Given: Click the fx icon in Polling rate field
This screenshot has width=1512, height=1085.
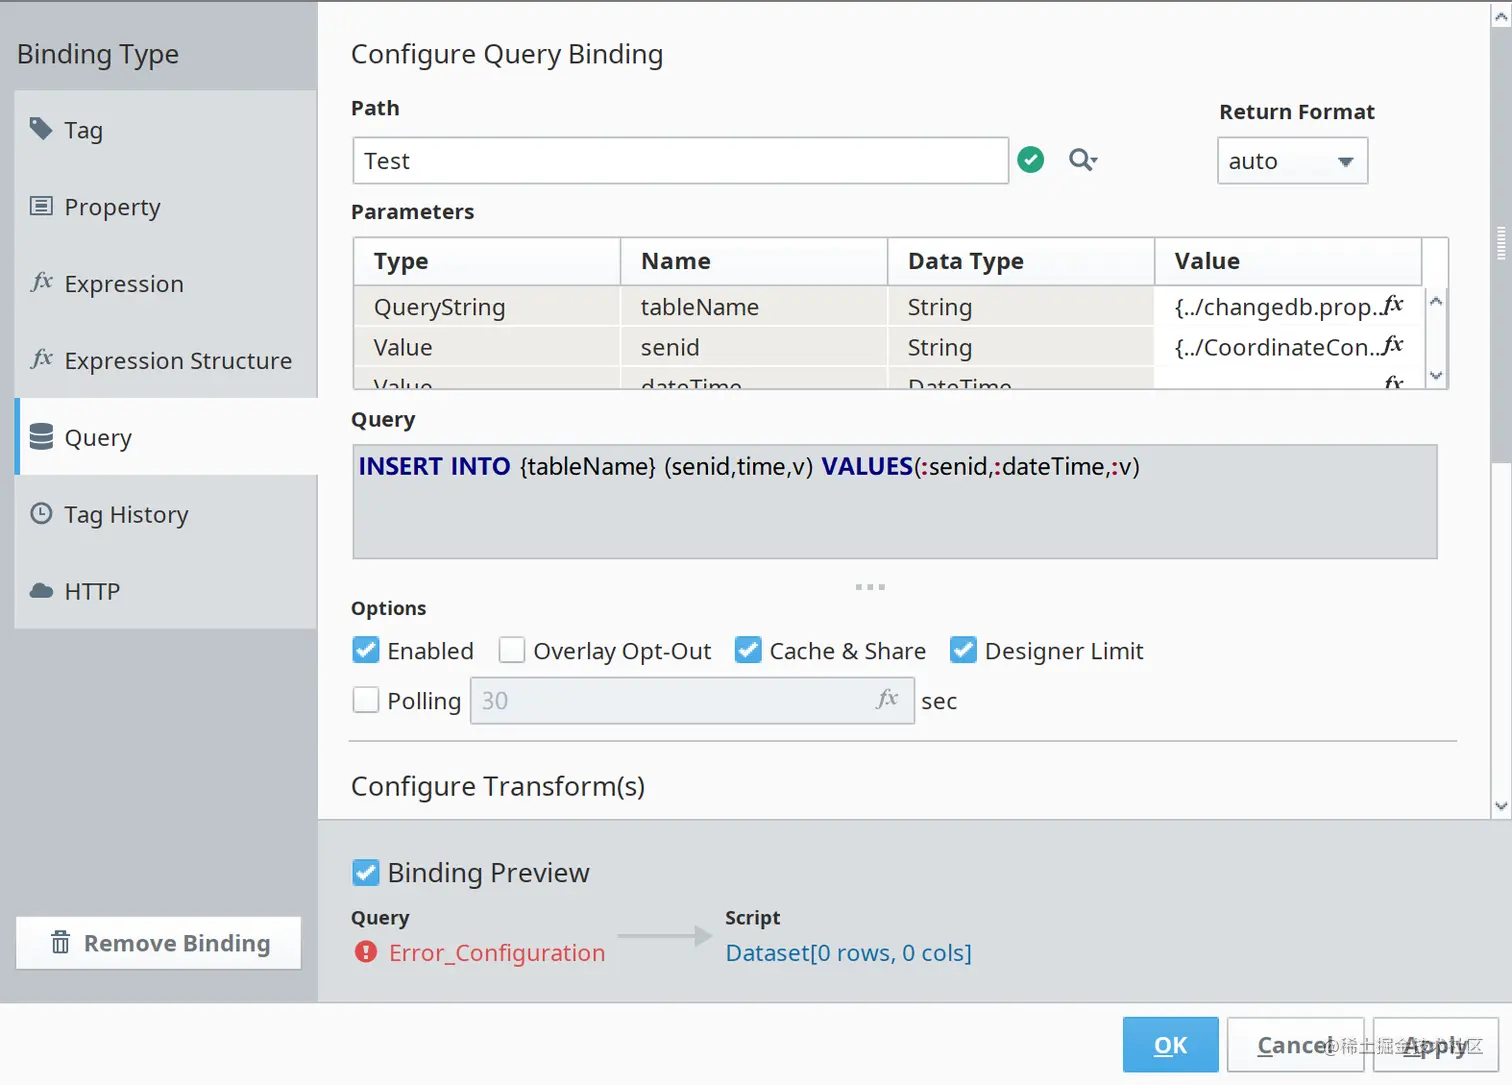Looking at the screenshot, I should tap(887, 699).
